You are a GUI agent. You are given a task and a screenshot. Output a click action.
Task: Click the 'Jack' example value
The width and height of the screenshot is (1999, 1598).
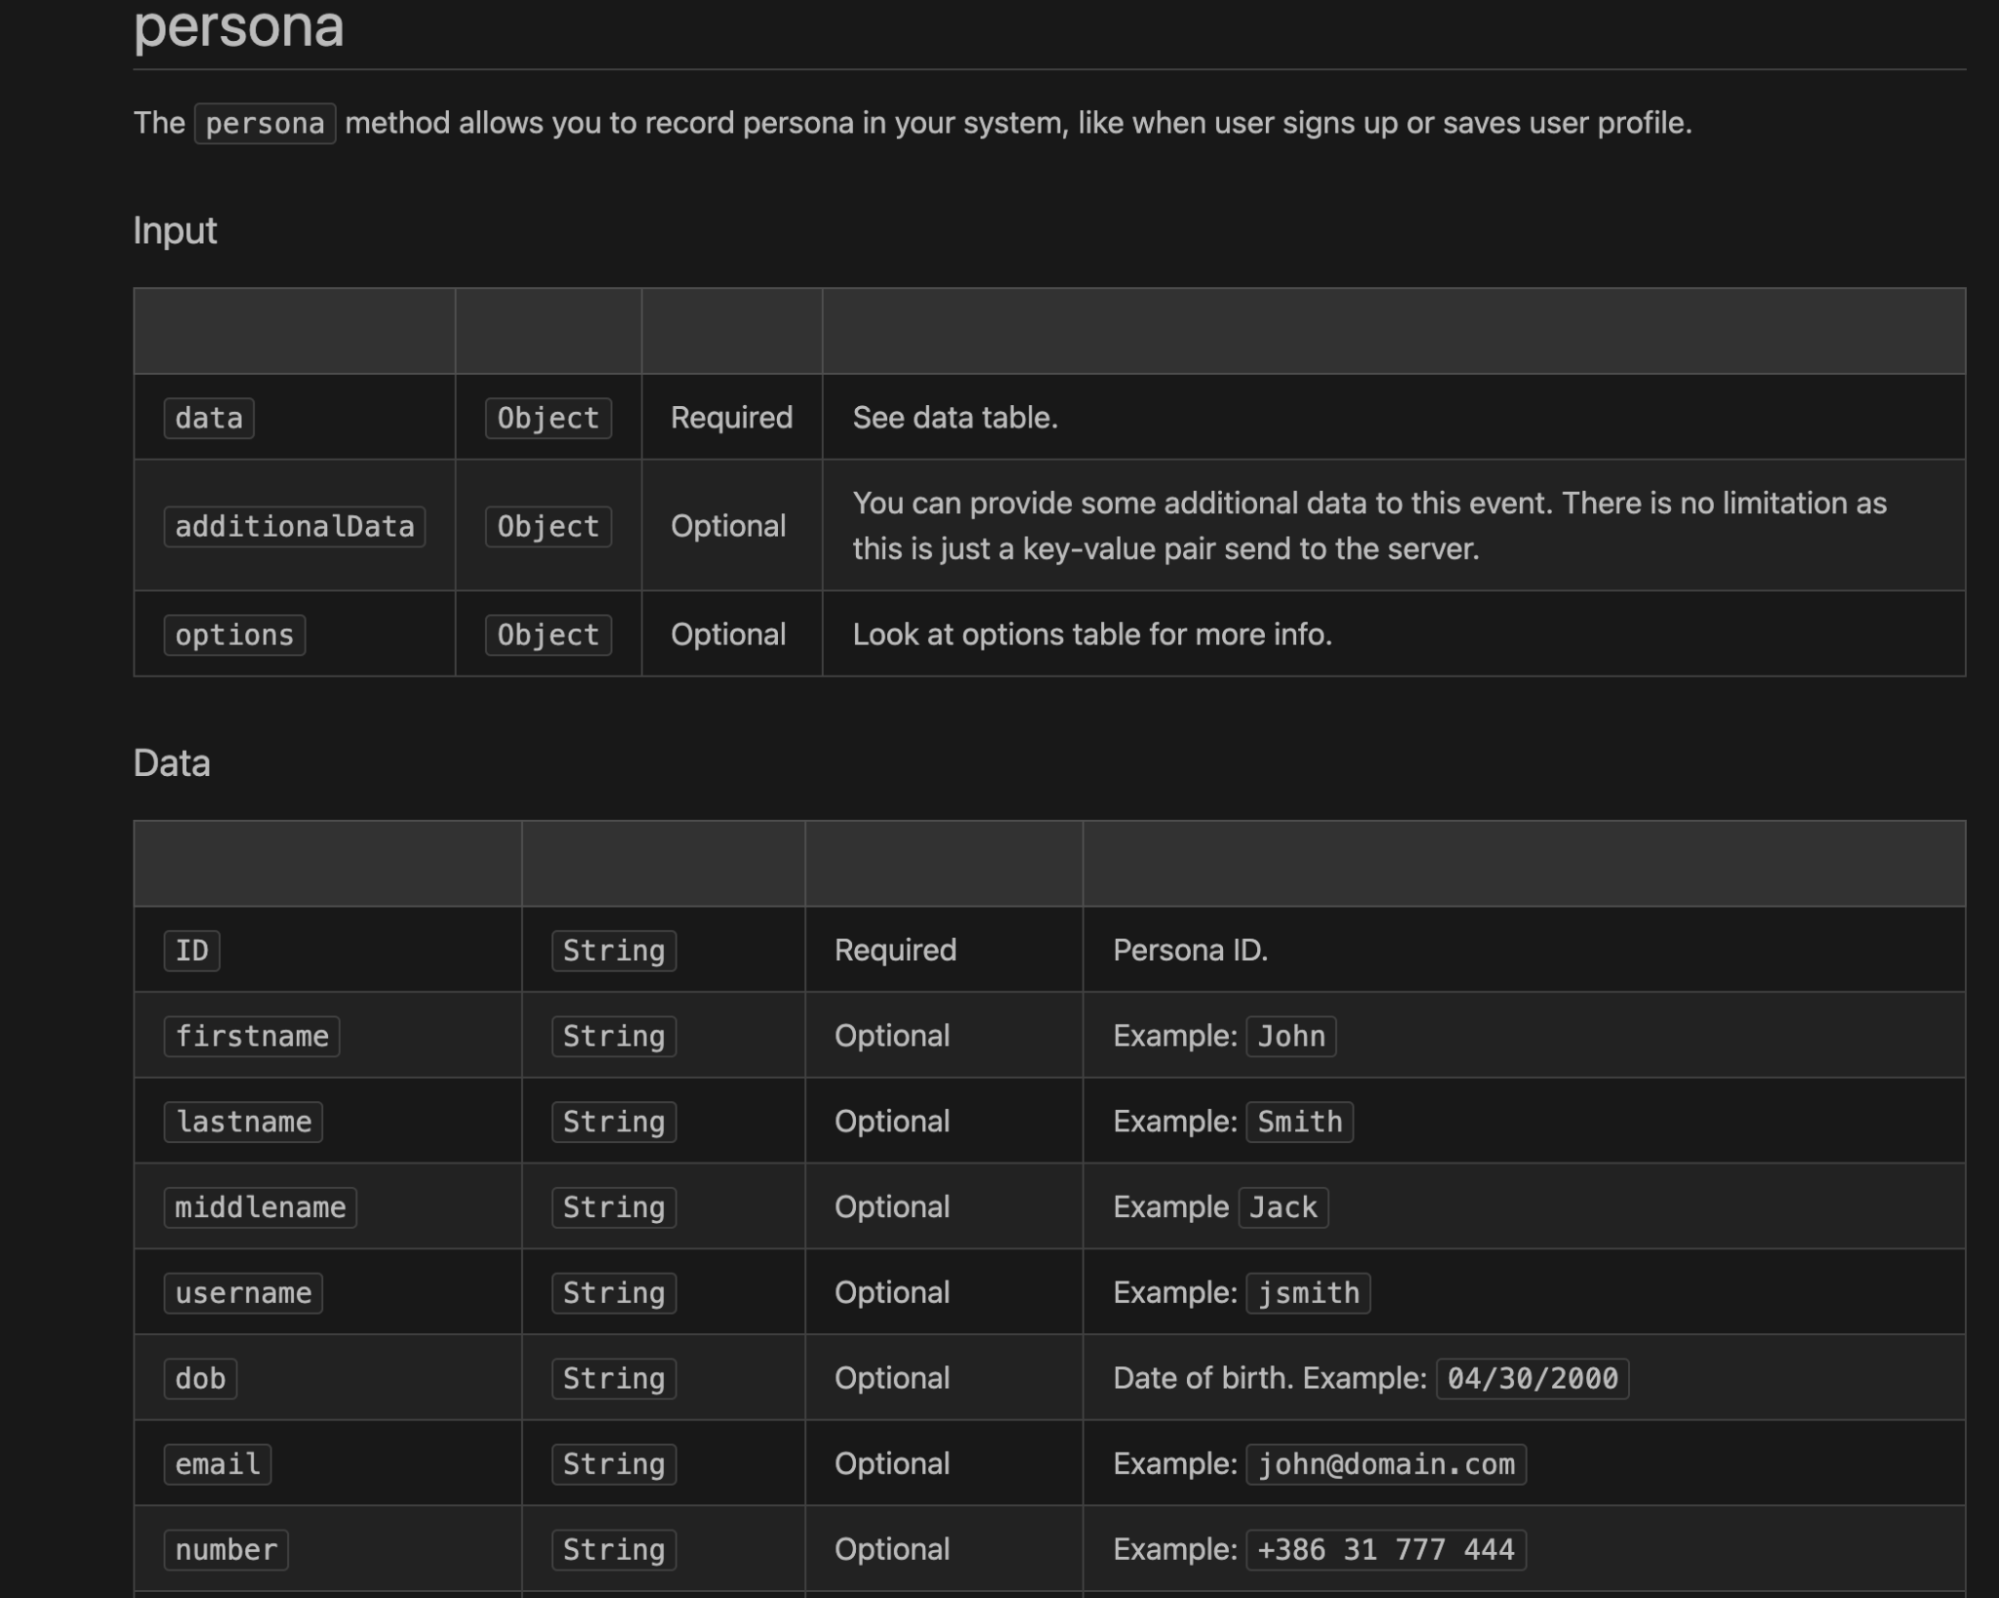point(1283,1208)
